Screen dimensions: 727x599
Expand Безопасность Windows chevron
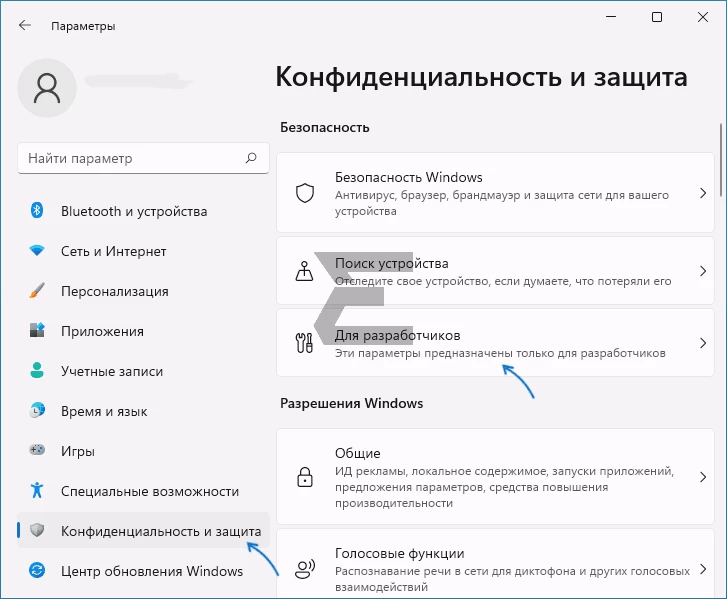coord(703,193)
